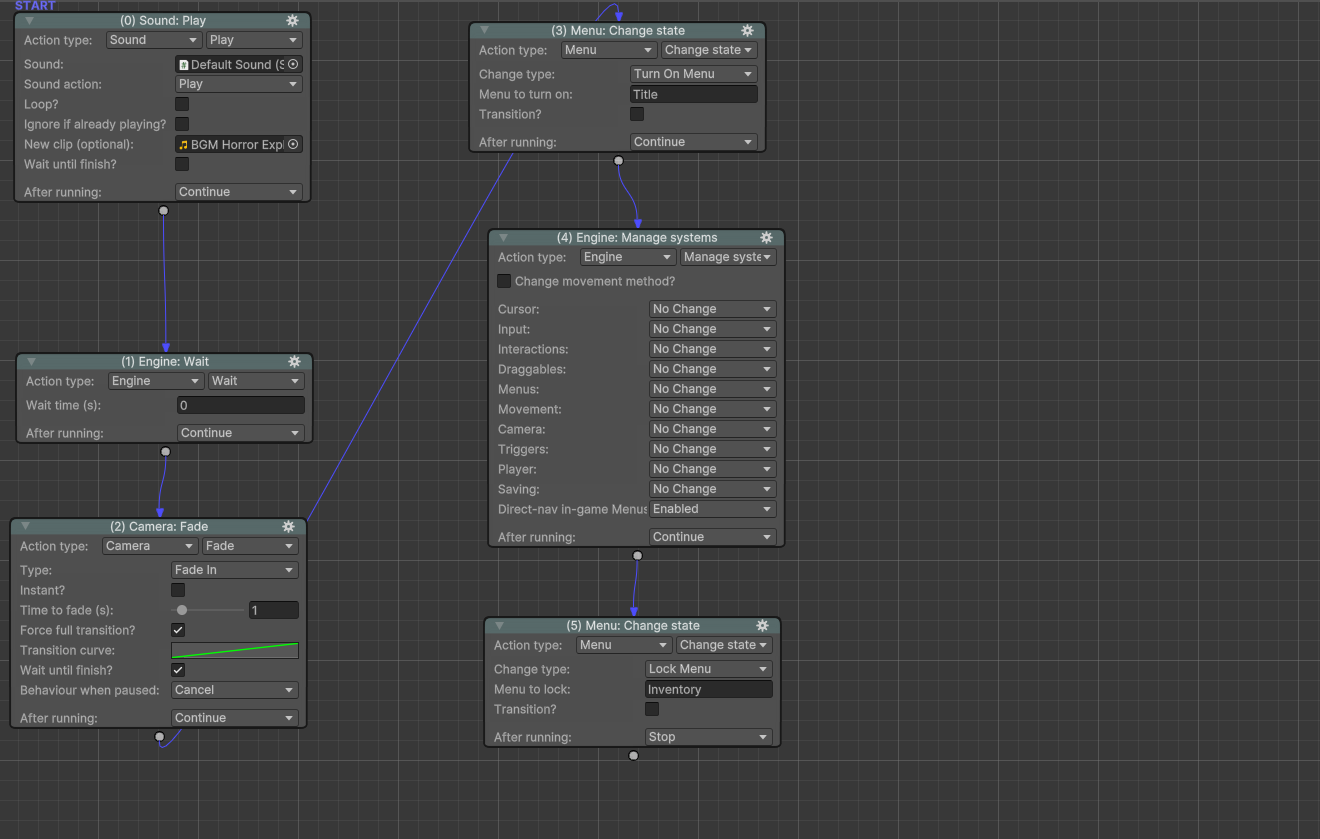Open gear menu of node (5) Menu: Change state
Image resolution: width=1320 pixels, height=839 pixels.
point(762,625)
